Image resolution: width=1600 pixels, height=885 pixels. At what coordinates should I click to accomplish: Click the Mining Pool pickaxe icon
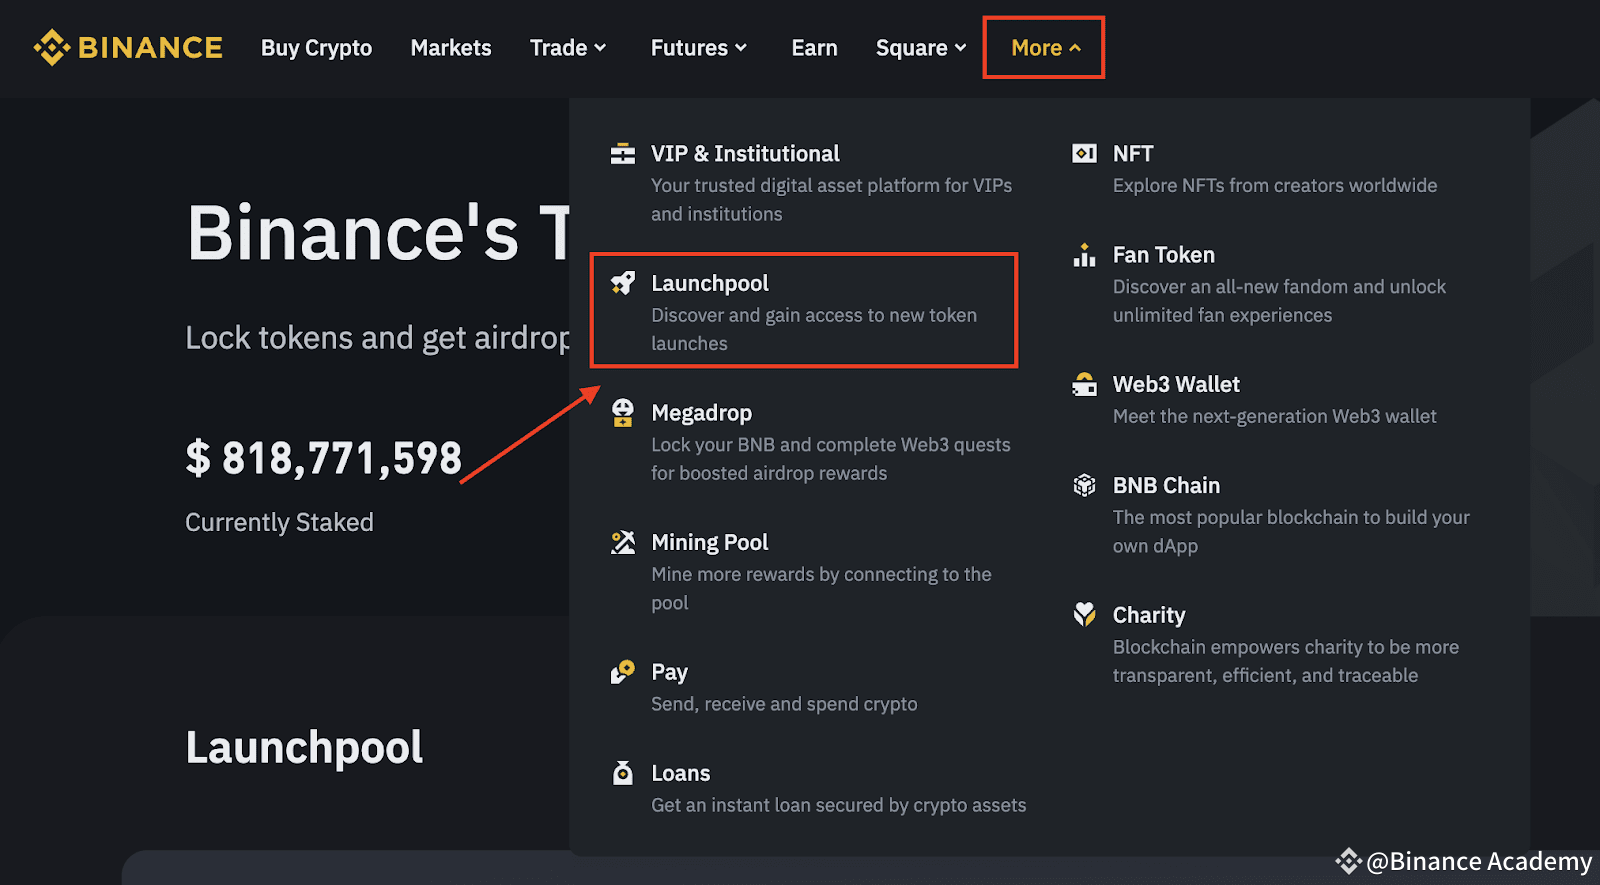(623, 542)
